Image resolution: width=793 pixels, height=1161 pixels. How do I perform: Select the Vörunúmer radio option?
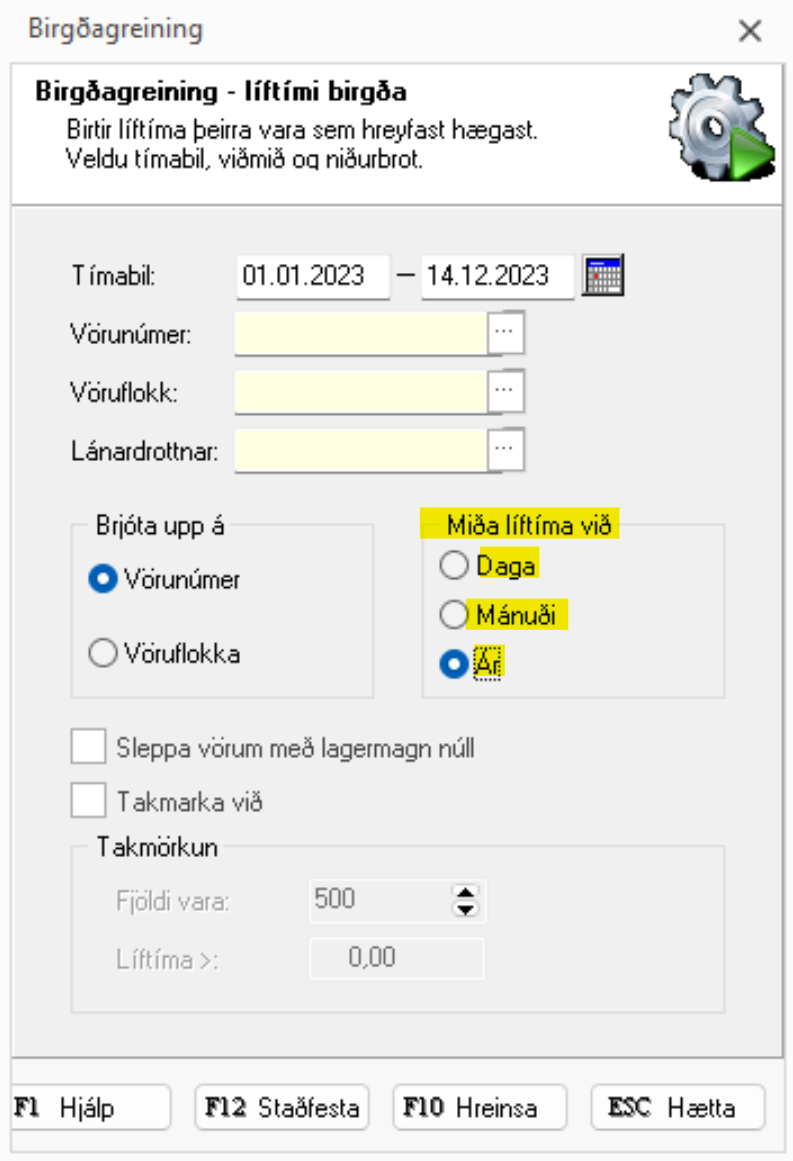point(103,580)
